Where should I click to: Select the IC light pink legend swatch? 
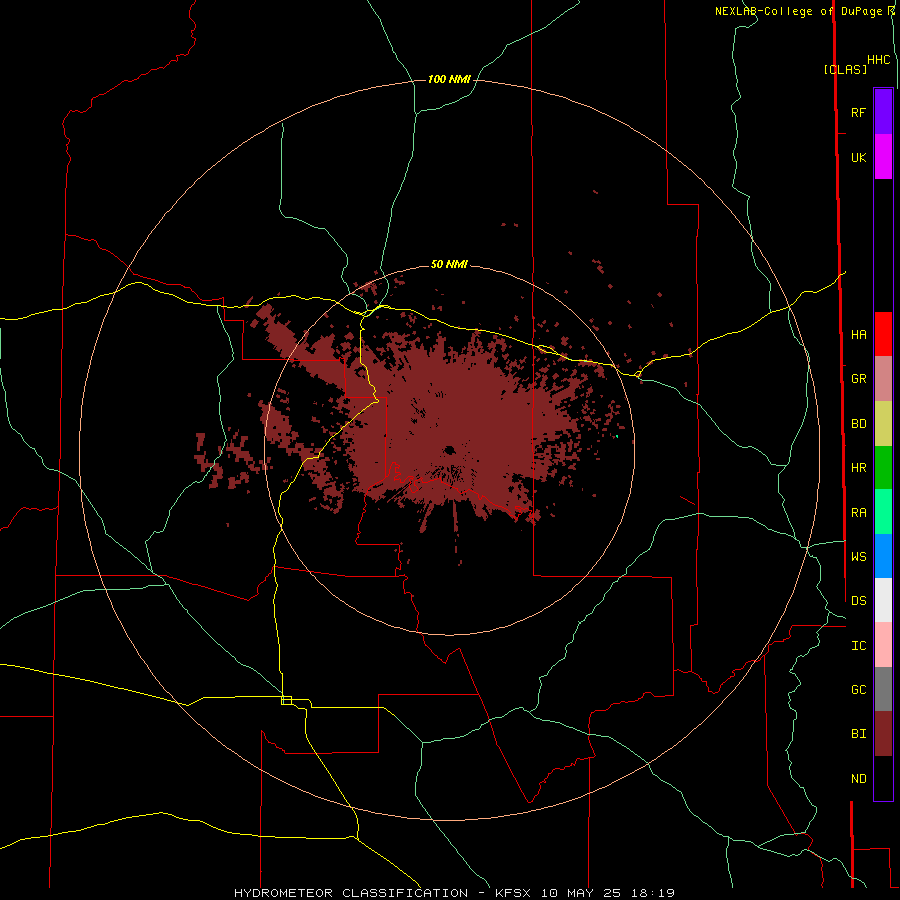883,645
